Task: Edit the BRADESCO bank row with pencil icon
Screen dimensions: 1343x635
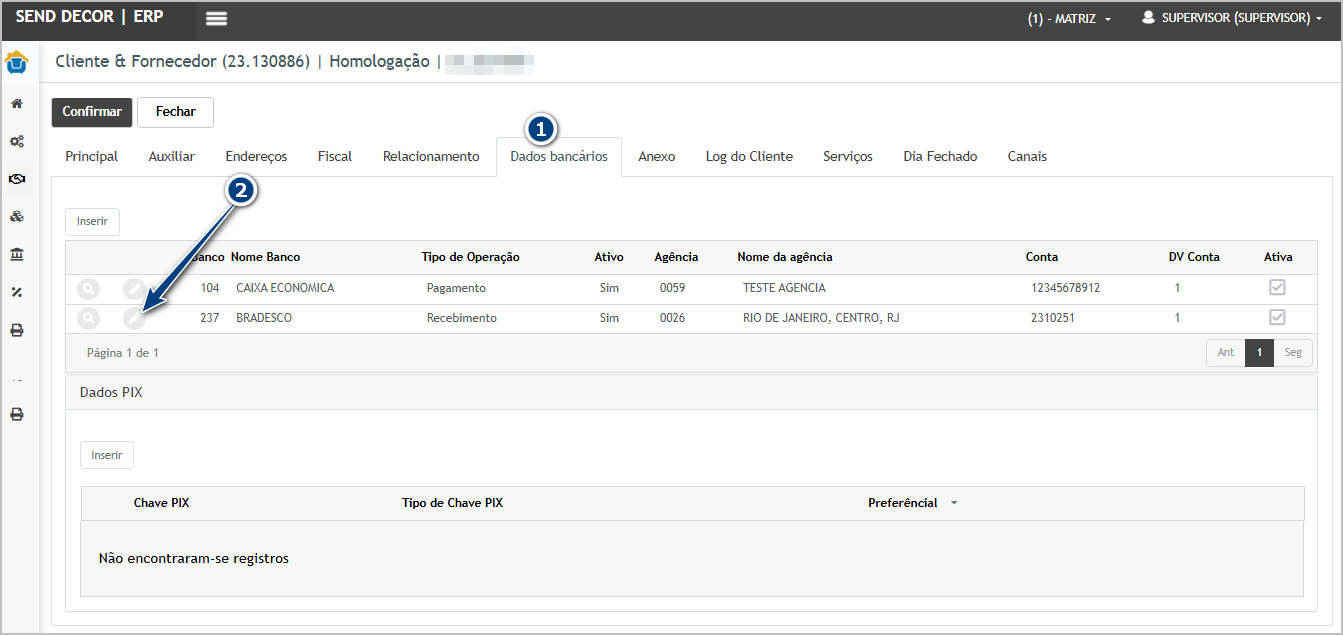Action: coord(134,318)
